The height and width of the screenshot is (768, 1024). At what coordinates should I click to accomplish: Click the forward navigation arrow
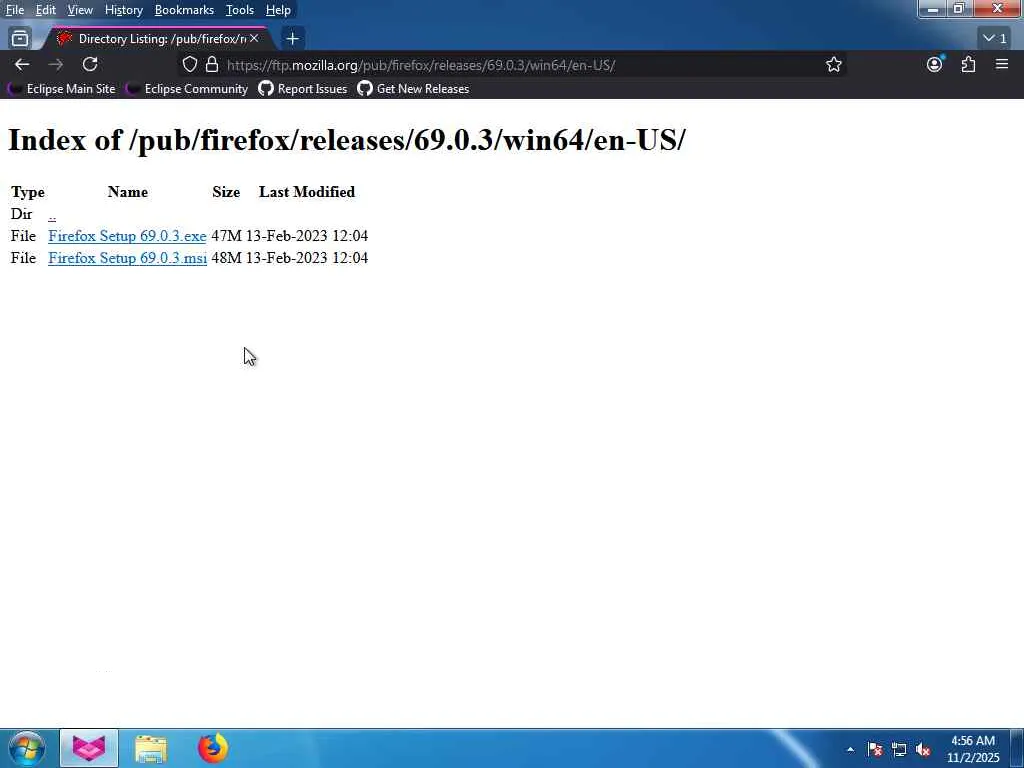[x=56, y=64]
